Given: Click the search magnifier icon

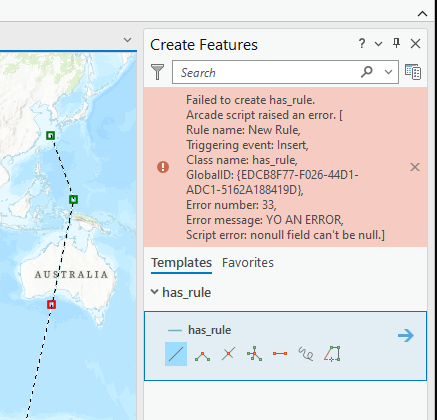Looking at the screenshot, I should [x=367, y=72].
